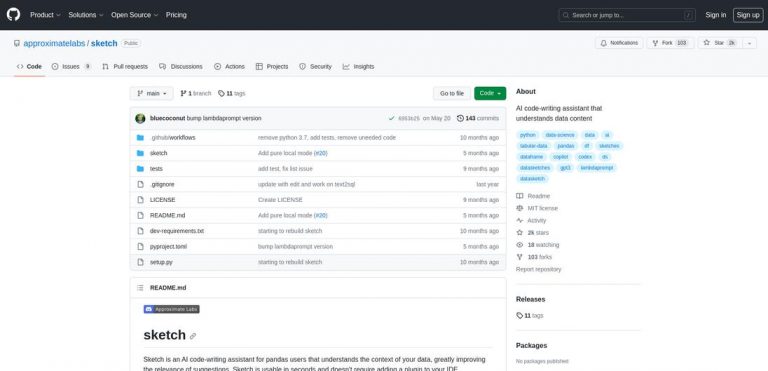768x371 pixels.
Task: Open commit 'Create LICENSE'
Action: (280, 200)
